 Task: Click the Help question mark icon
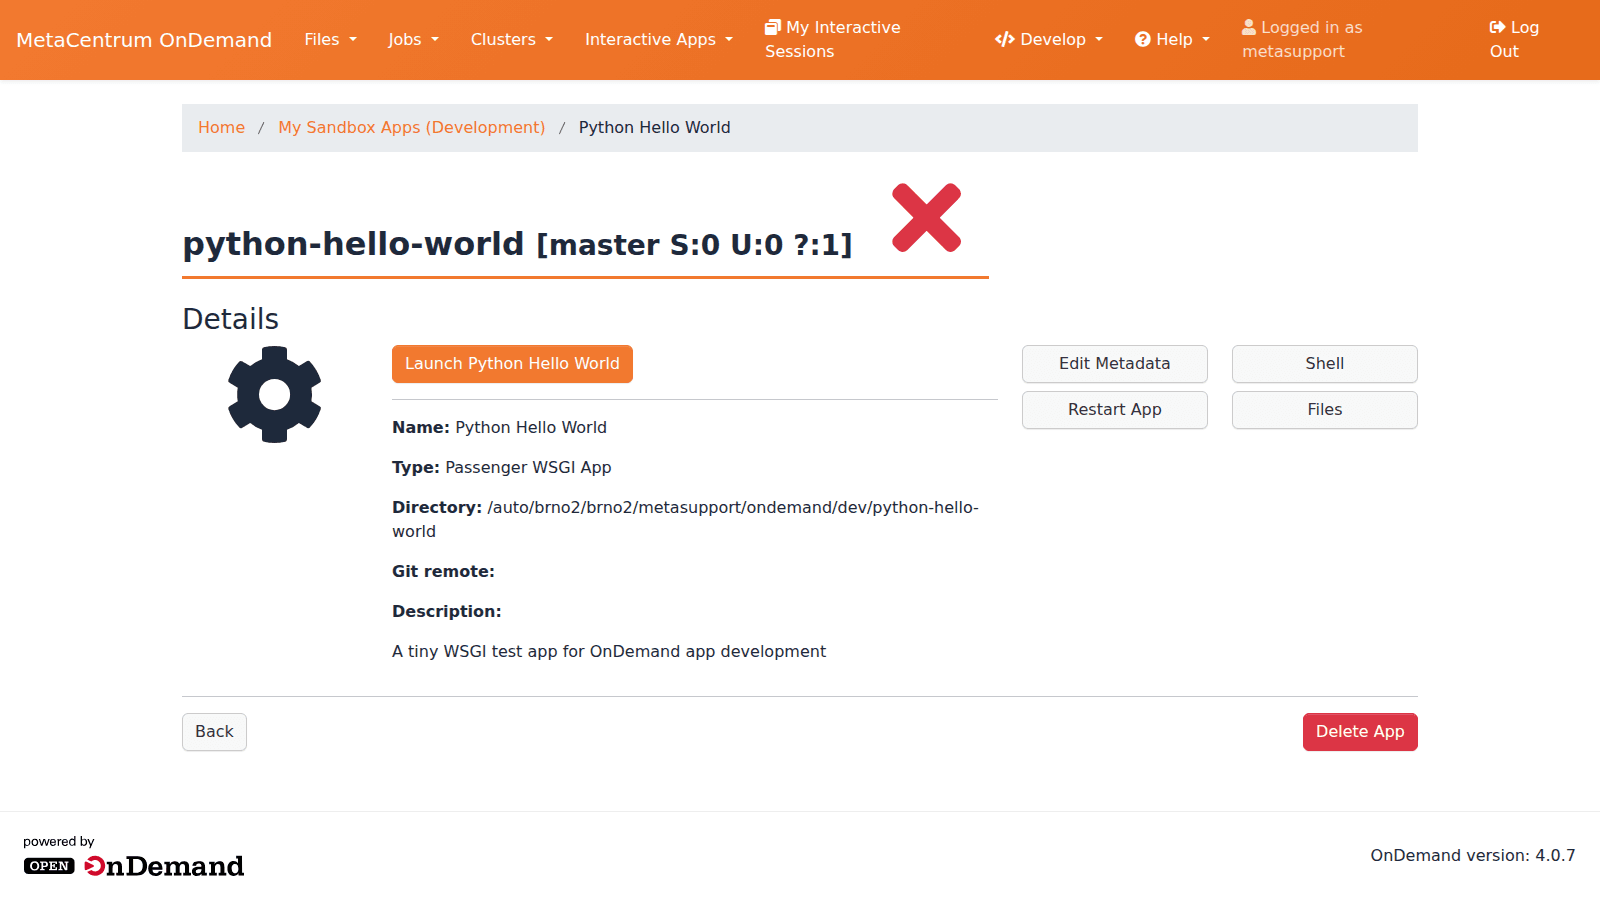coord(1143,39)
